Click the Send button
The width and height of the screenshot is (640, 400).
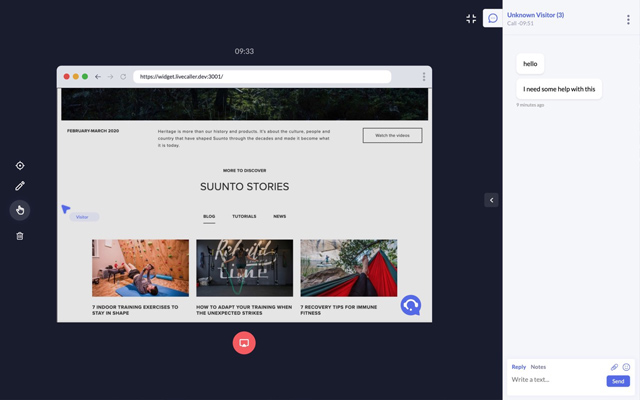coord(618,381)
